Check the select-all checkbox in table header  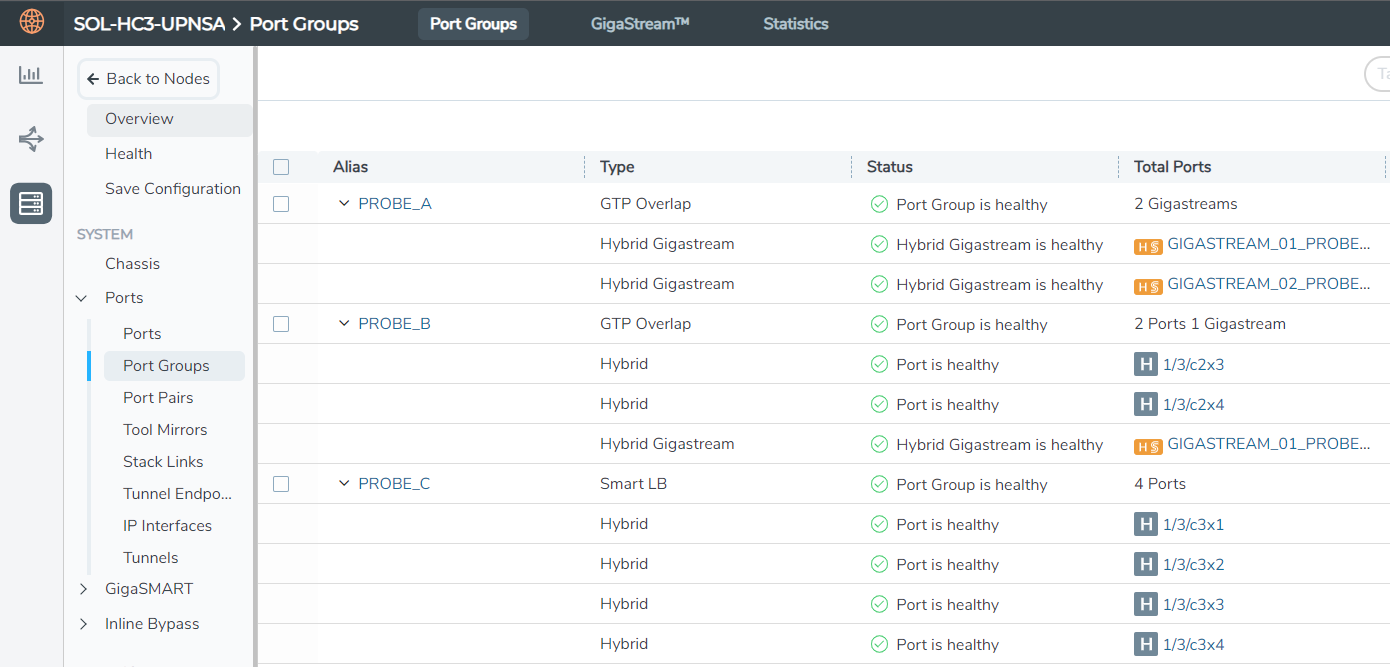coord(281,166)
